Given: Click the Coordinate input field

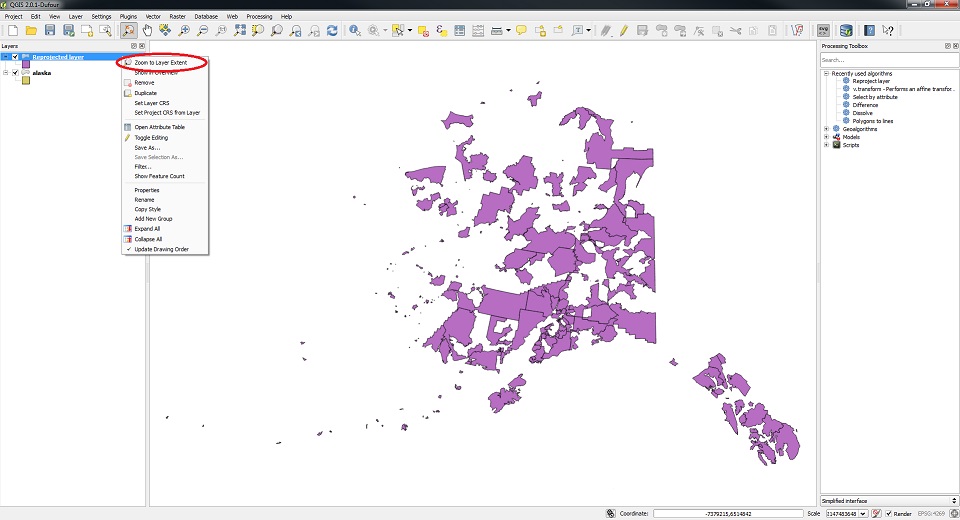Looking at the screenshot, I should pyautogui.click(x=728, y=513).
